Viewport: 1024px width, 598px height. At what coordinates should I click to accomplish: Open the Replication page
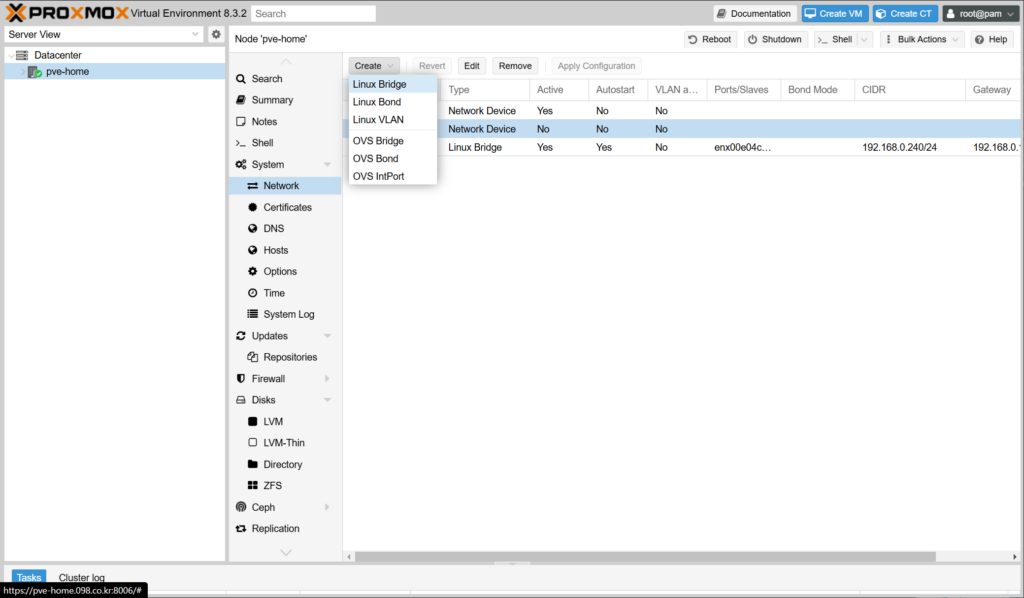(x=275, y=528)
